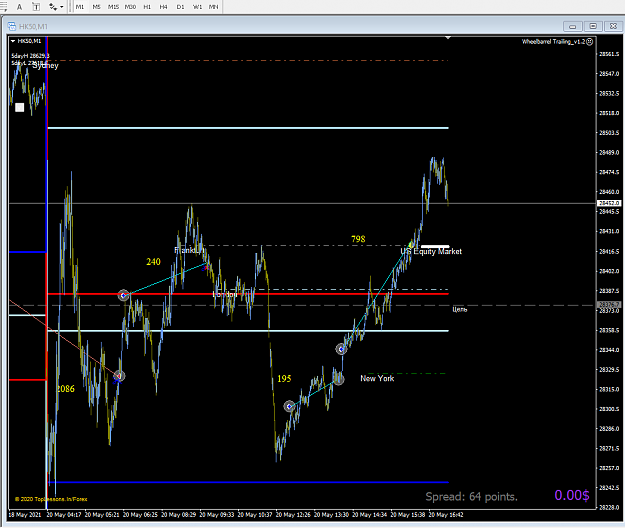Click current price tag 28452.0 on axis
Screen dimensions: 625x528
click(608, 203)
